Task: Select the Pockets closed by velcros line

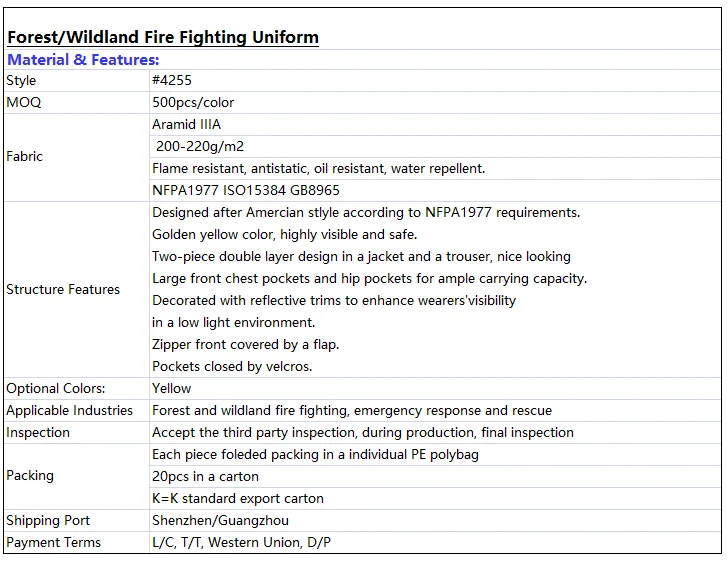Action: pos(232,367)
